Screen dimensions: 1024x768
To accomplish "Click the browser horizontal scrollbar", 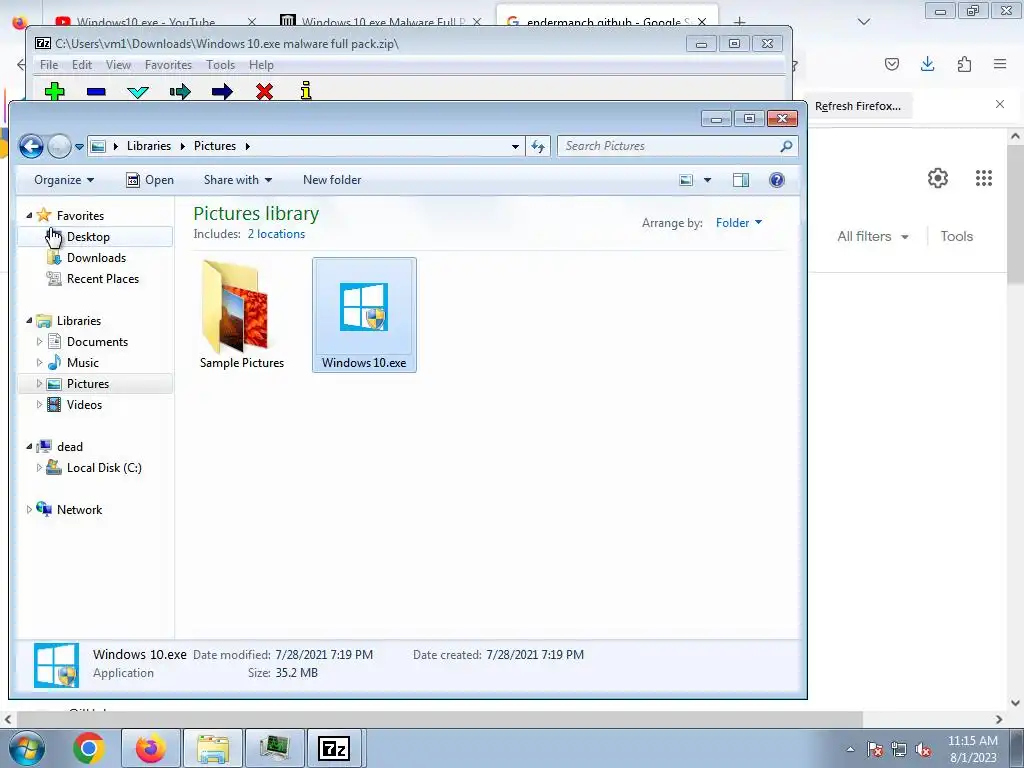I will coord(438,719).
